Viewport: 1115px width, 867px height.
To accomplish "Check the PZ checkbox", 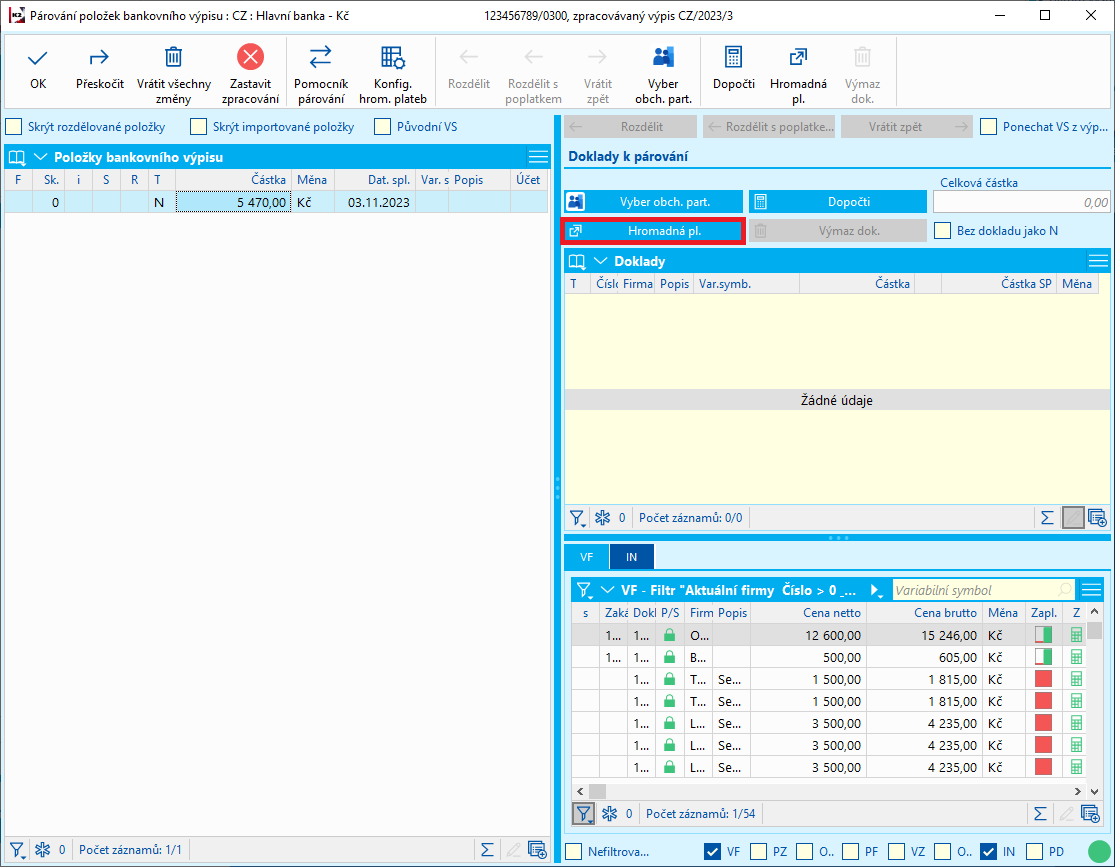I will 758,851.
